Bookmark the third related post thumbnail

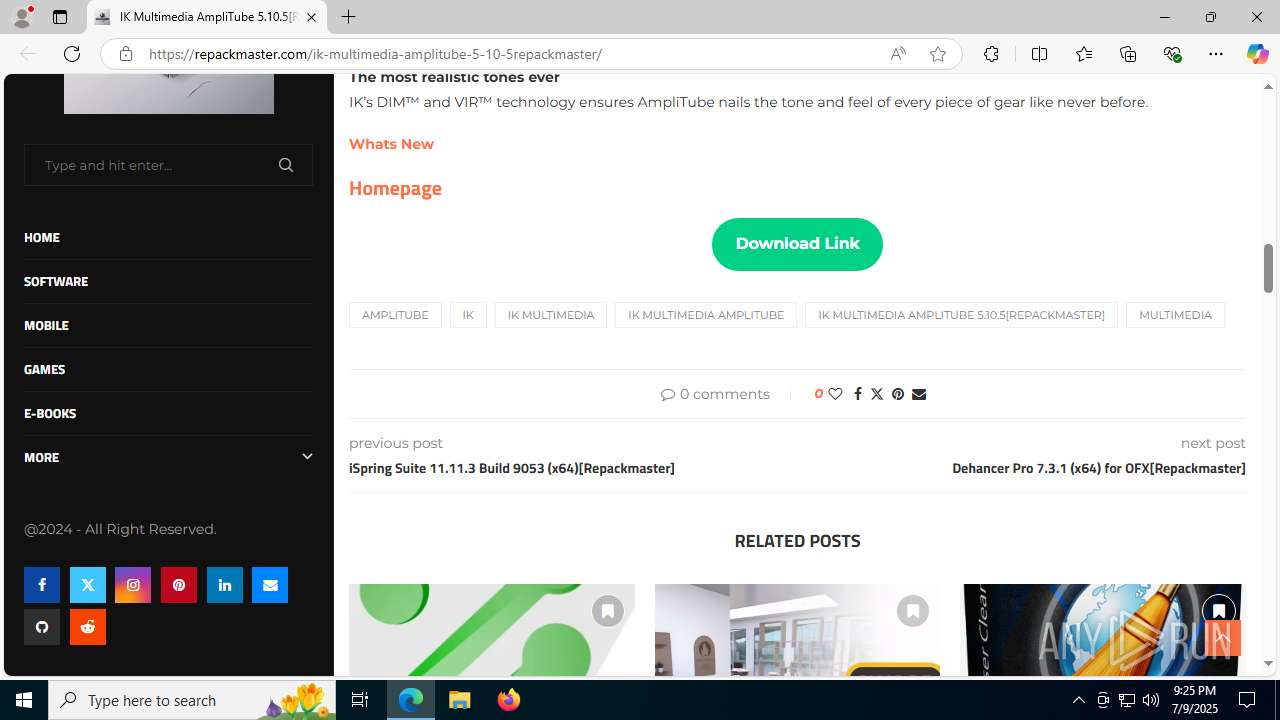(x=1219, y=611)
